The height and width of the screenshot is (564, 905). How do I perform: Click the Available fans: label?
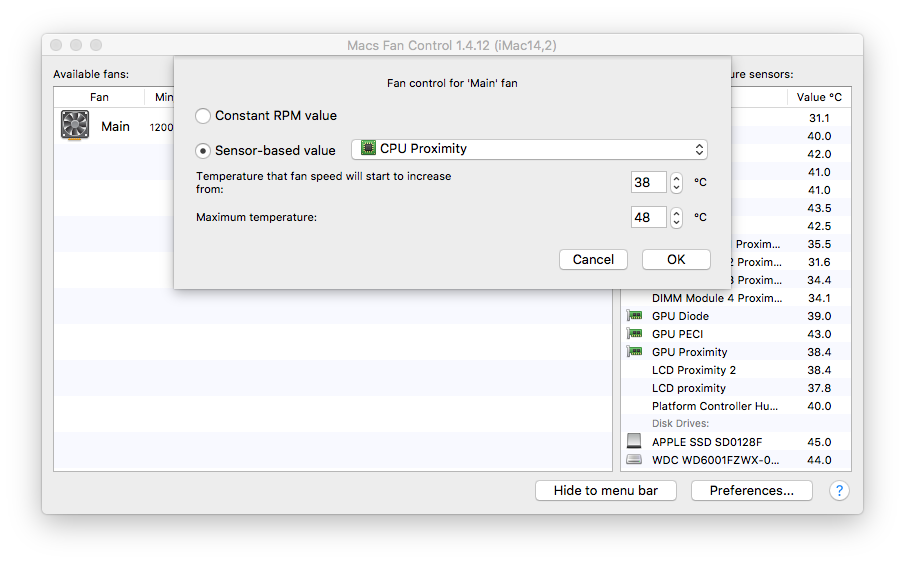click(91, 74)
